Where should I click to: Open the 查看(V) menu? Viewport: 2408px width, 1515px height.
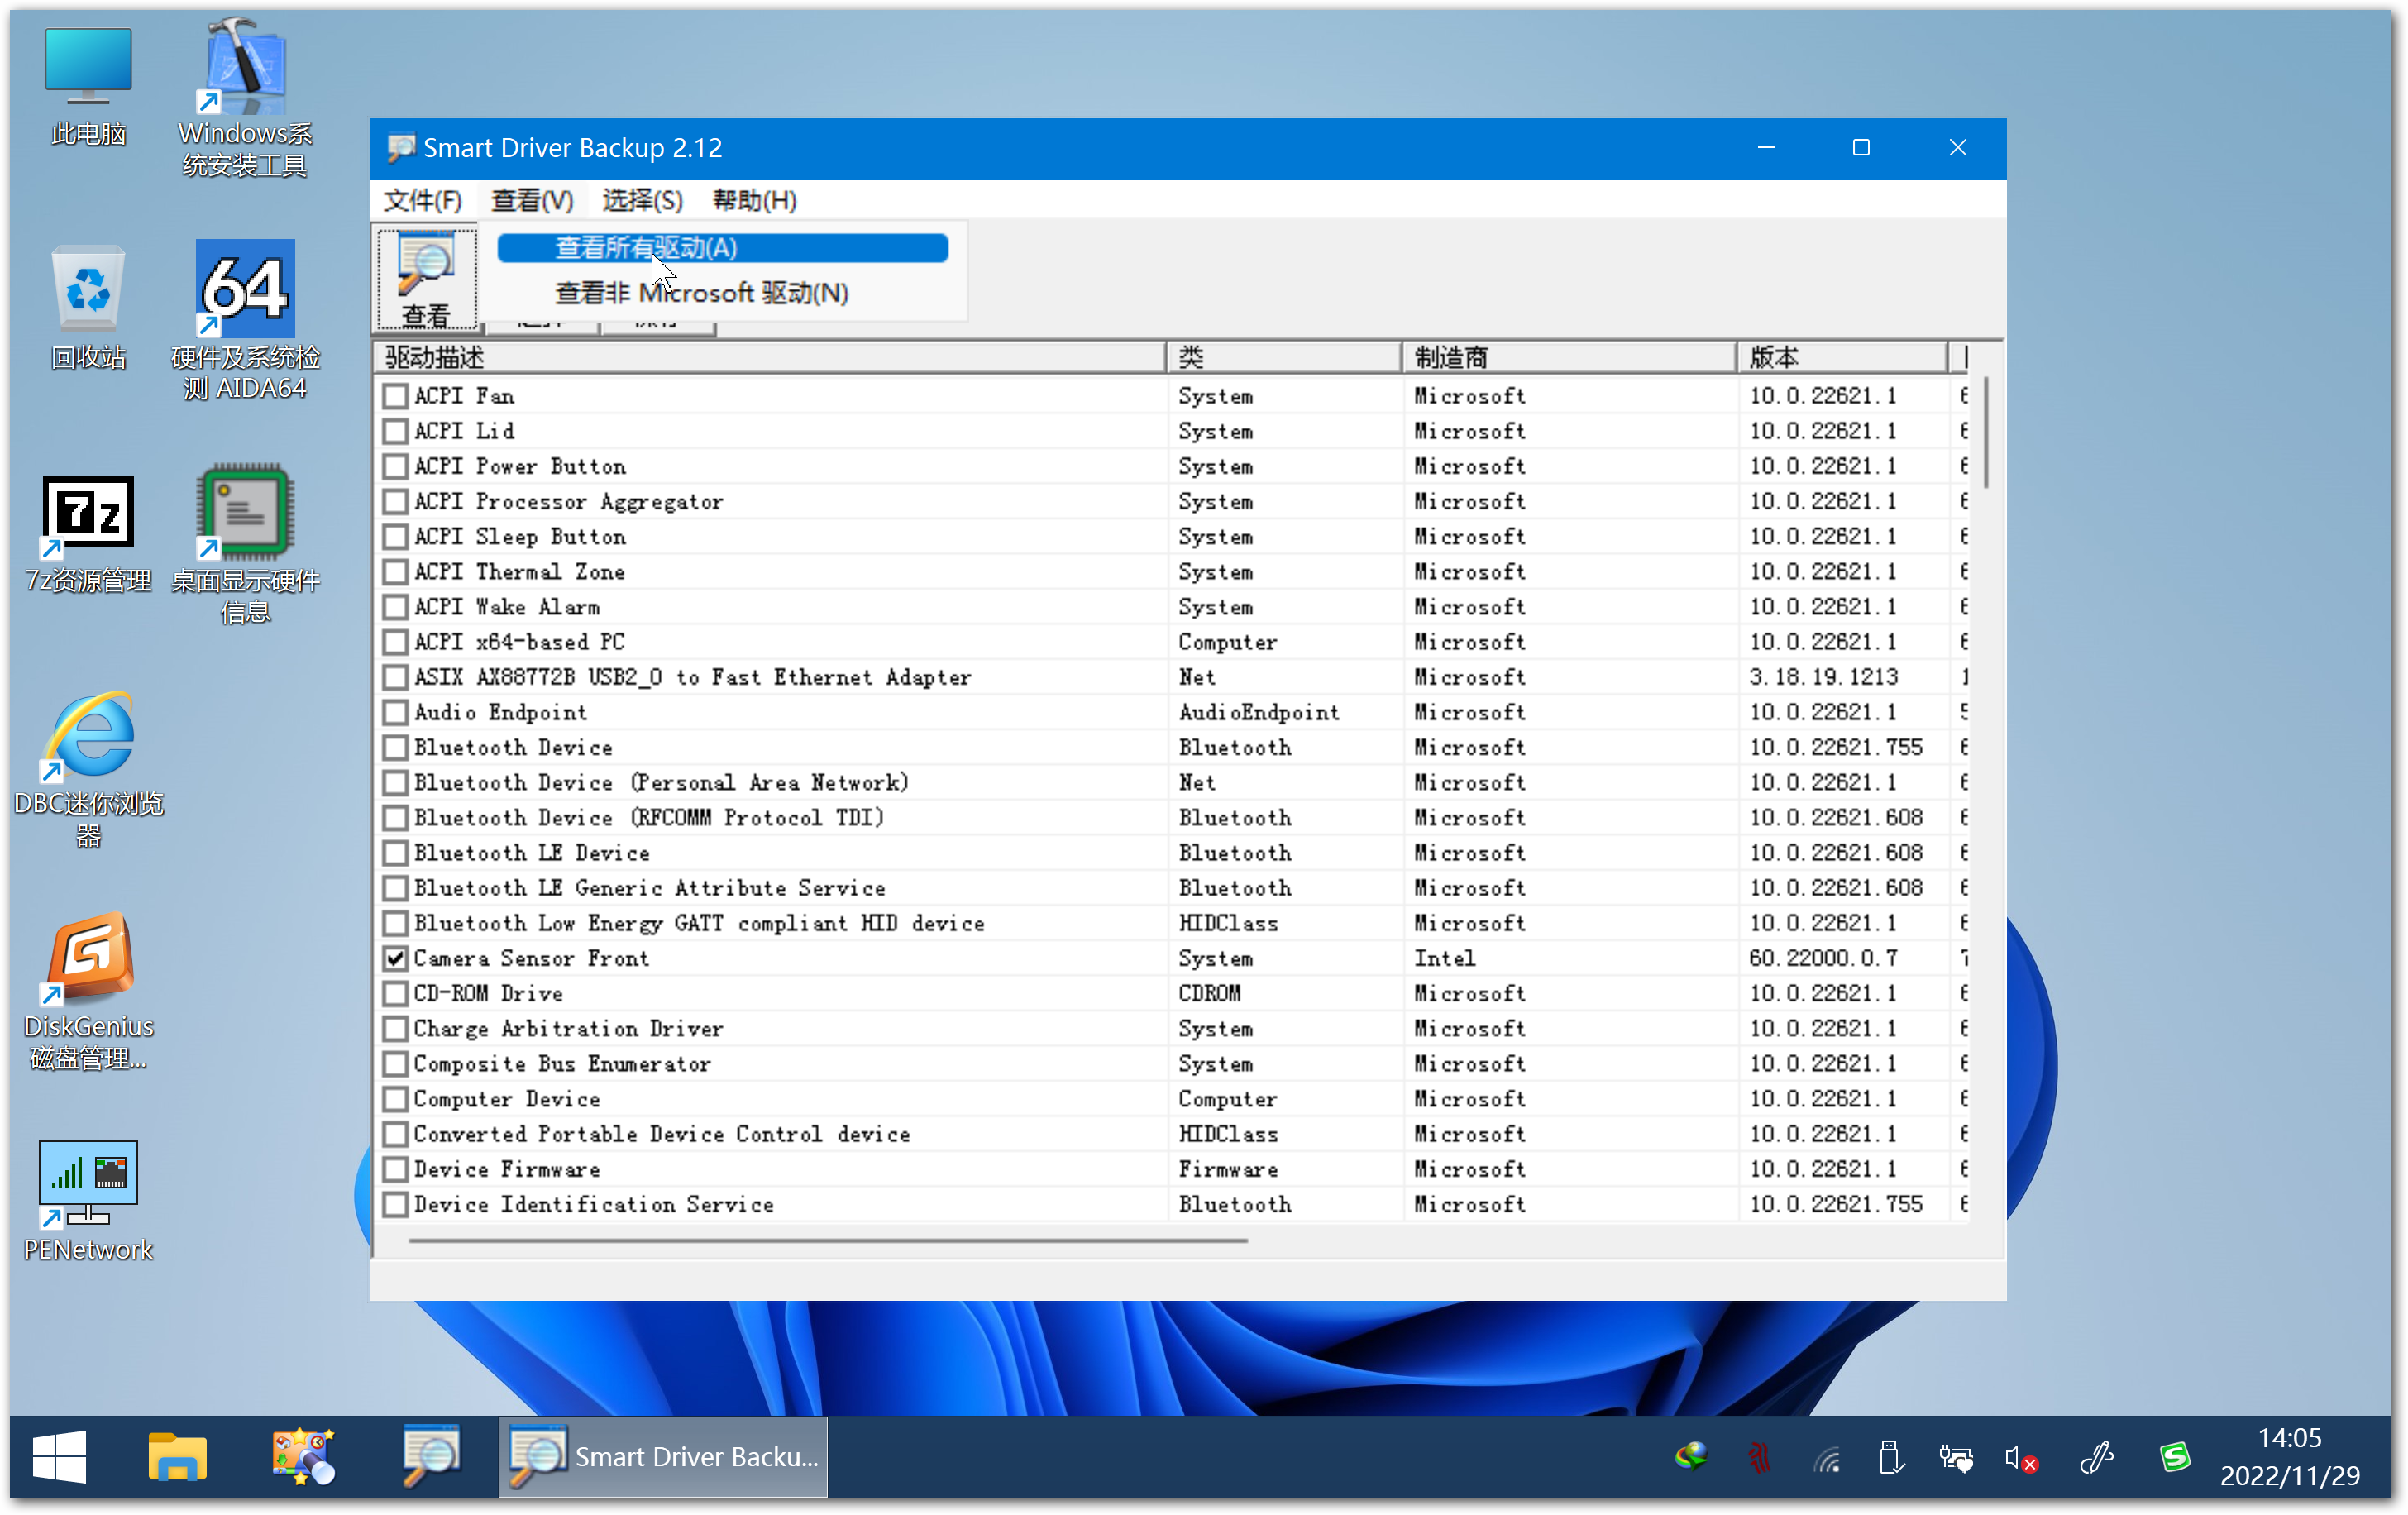click(532, 200)
